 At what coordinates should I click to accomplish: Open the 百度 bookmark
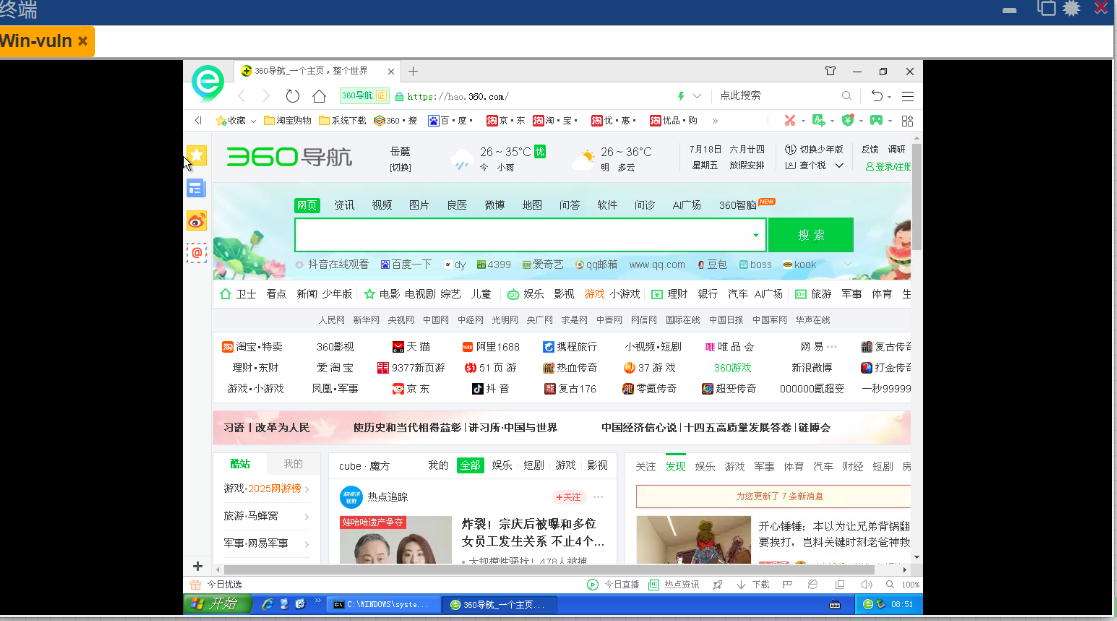(x=450, y=120)
